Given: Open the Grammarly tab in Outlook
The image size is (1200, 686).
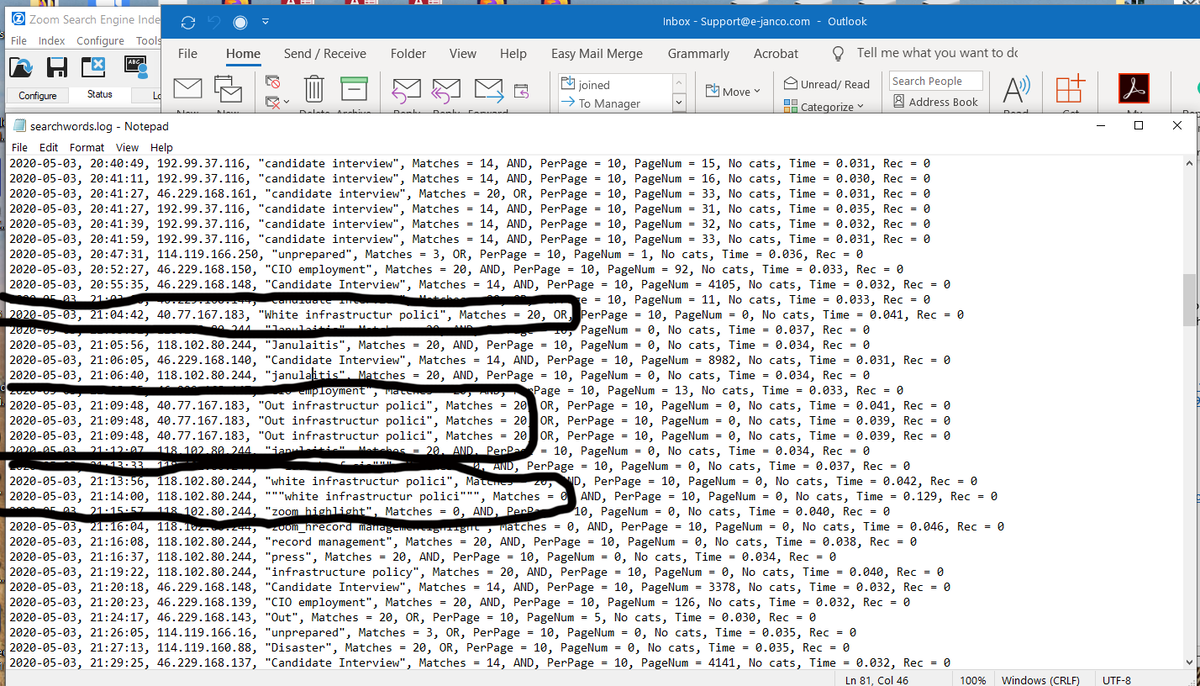Looking at the screenshot, I should click(x=698, y=54).
